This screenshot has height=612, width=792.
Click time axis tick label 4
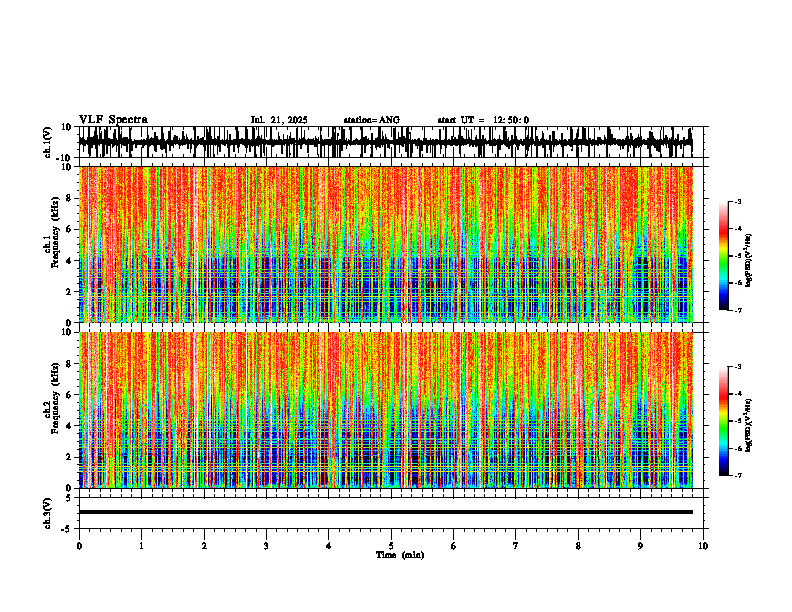coord(328,546)
